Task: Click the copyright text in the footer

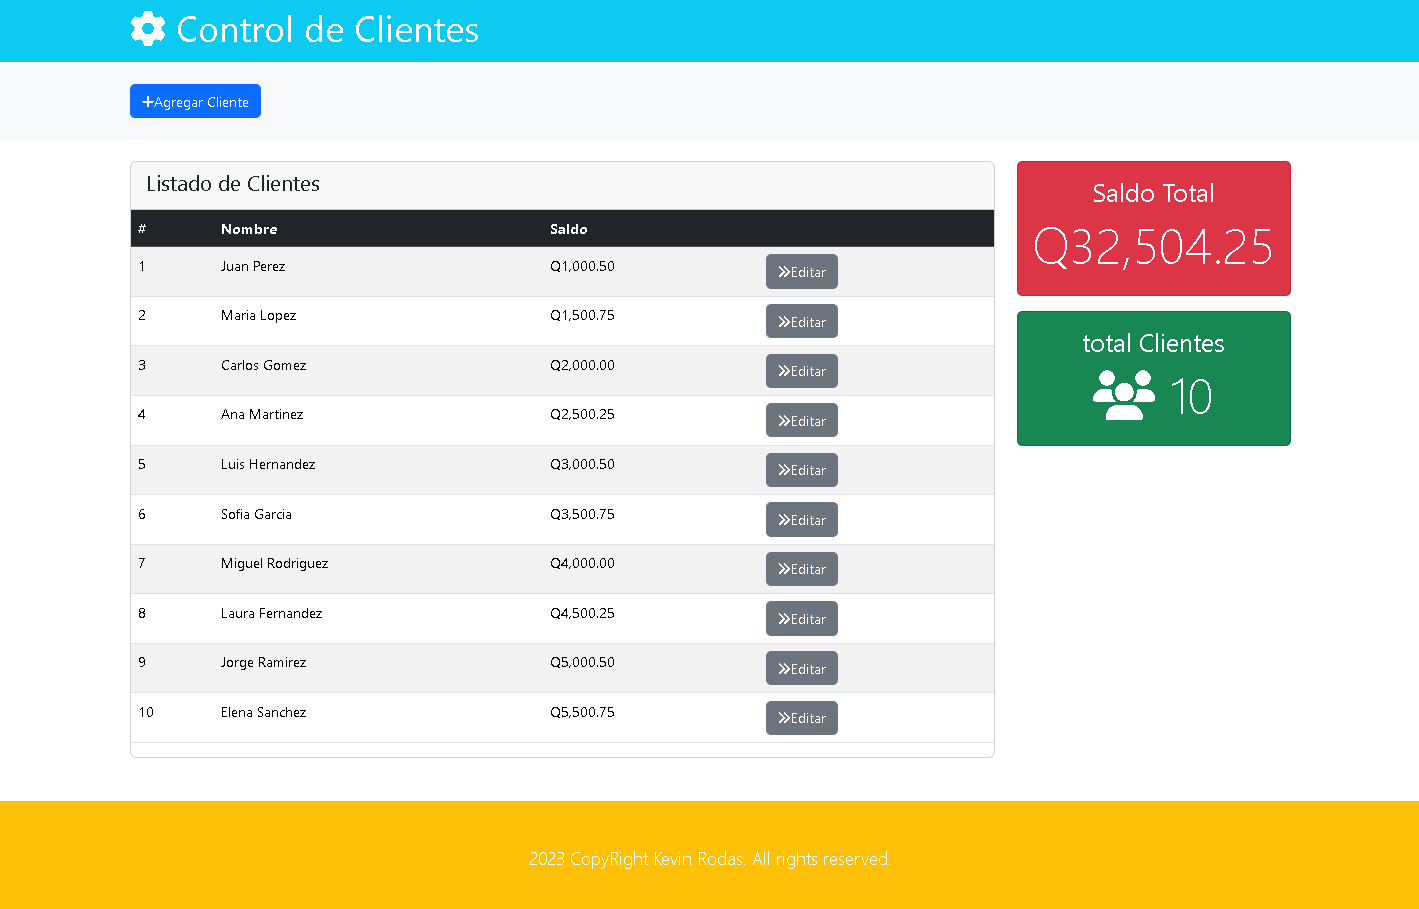Action: pyautogui.click(x=710, y=858)
